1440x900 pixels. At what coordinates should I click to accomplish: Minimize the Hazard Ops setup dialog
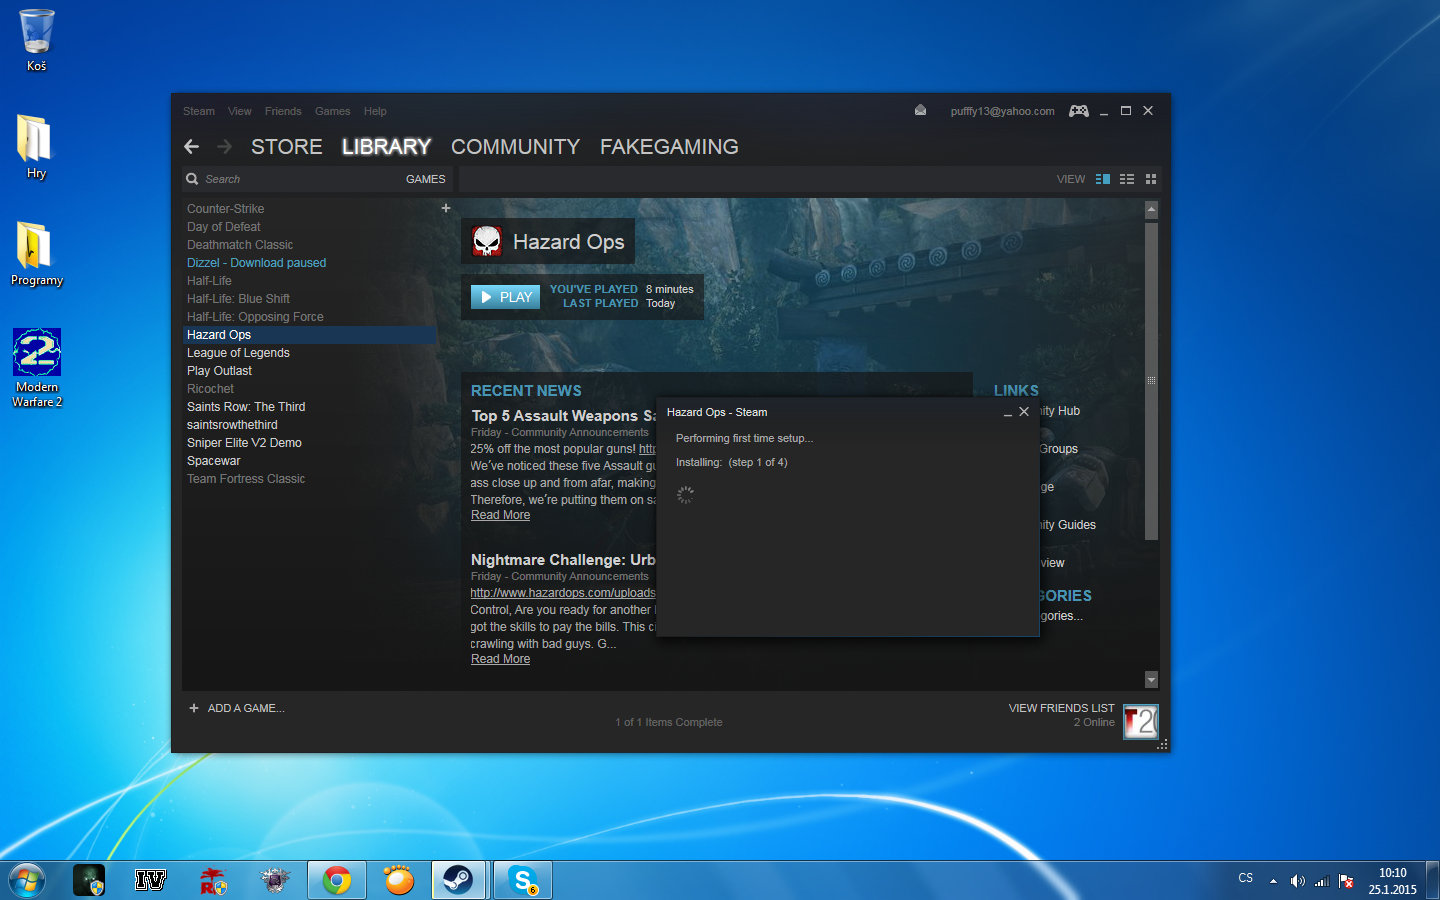pyautogui.click(x=1008, y=413)
